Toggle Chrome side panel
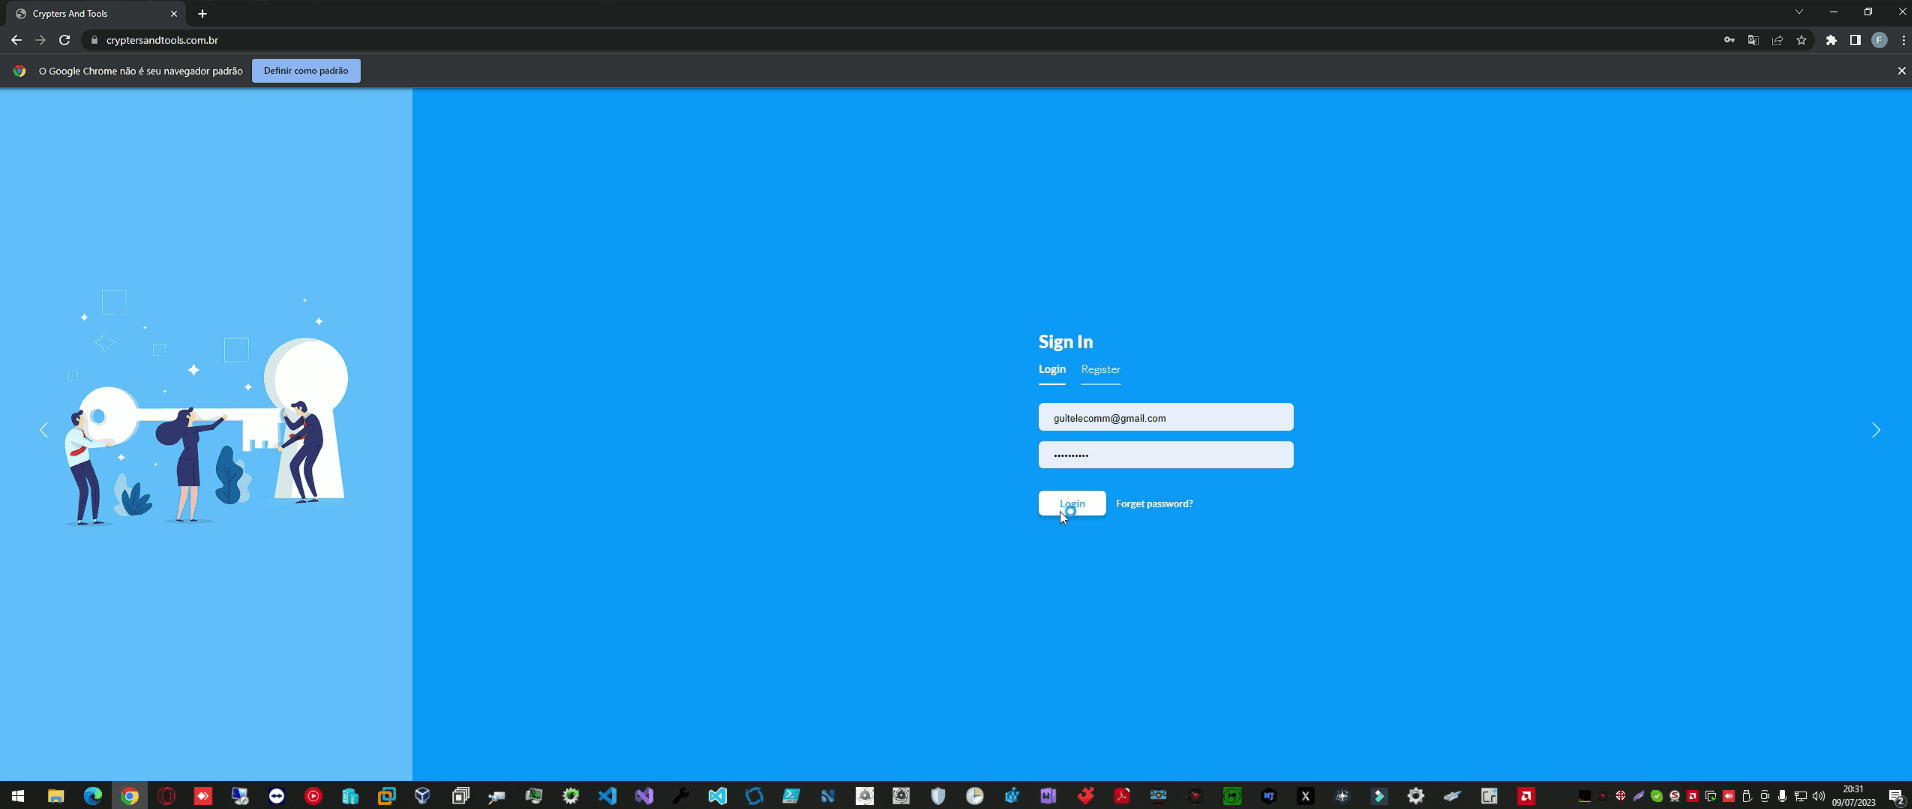The image size is (1912, 809). (1855, 40)
